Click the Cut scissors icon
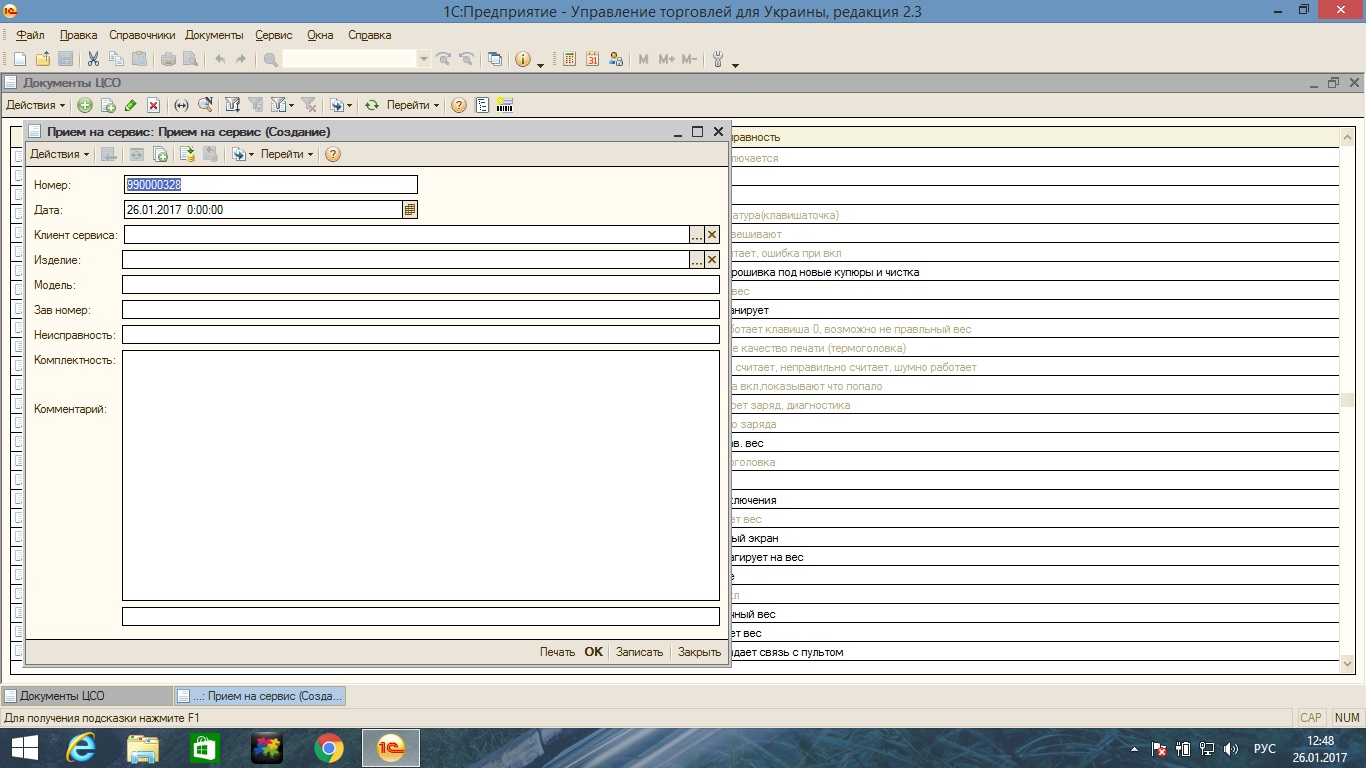Image resolution: width=1366 pixels, height=768 pixels. pyautogui.click(x=93, y=60)
